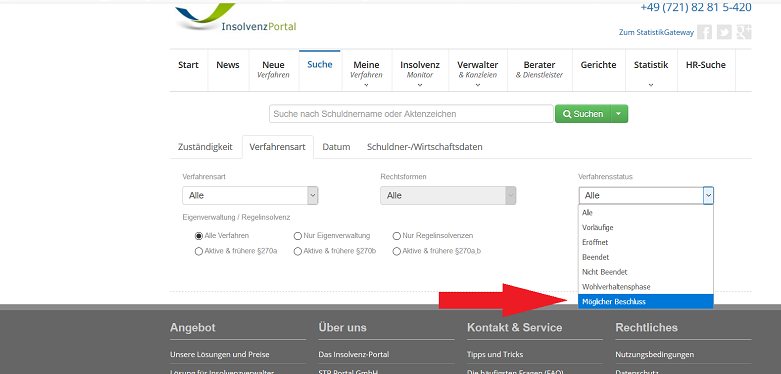Open the Facebook social icon
The image size is (781, 374).
[704, 32]
